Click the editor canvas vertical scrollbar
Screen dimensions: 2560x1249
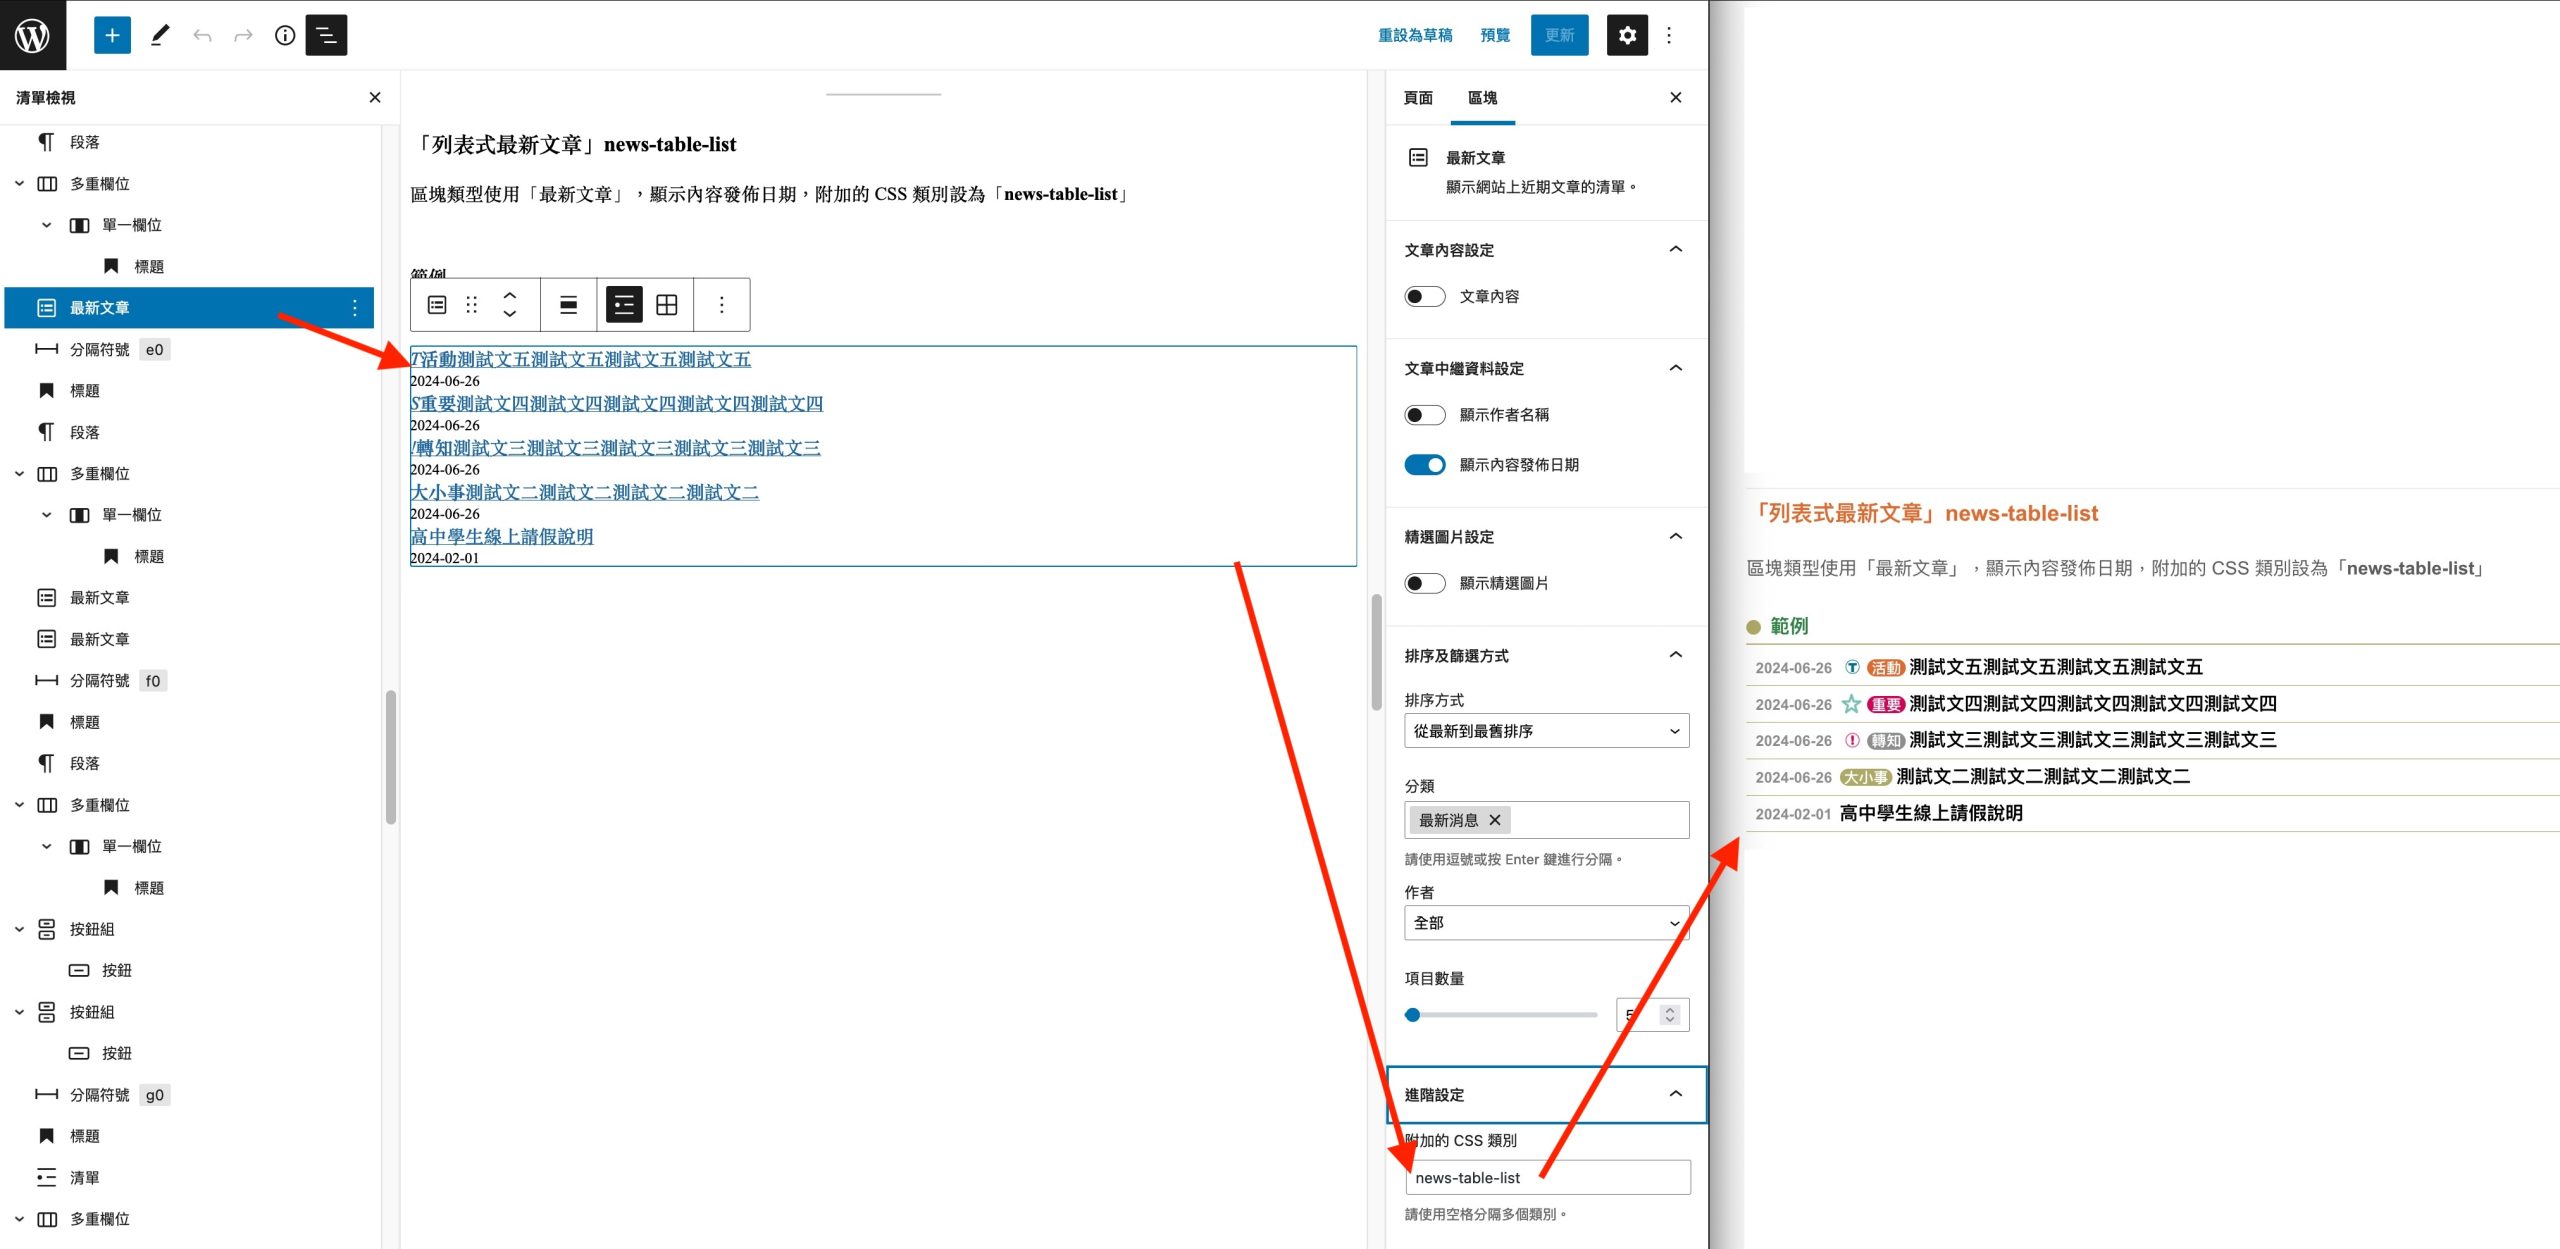1376,652
